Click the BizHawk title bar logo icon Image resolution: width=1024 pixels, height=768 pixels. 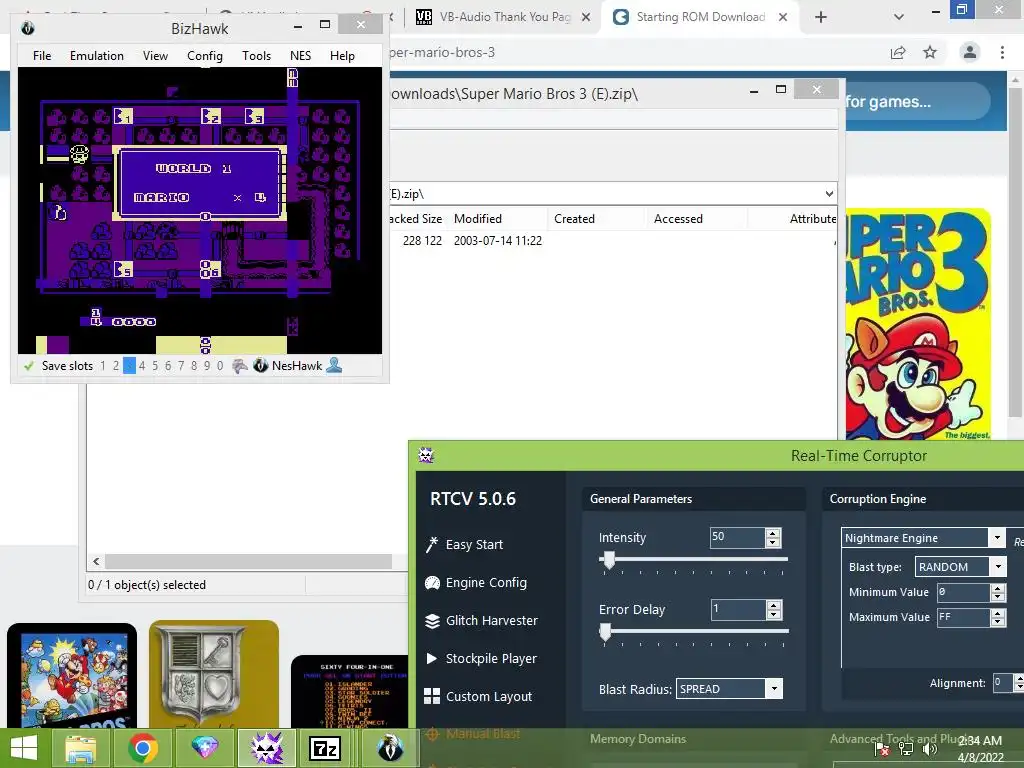(27, 28)
